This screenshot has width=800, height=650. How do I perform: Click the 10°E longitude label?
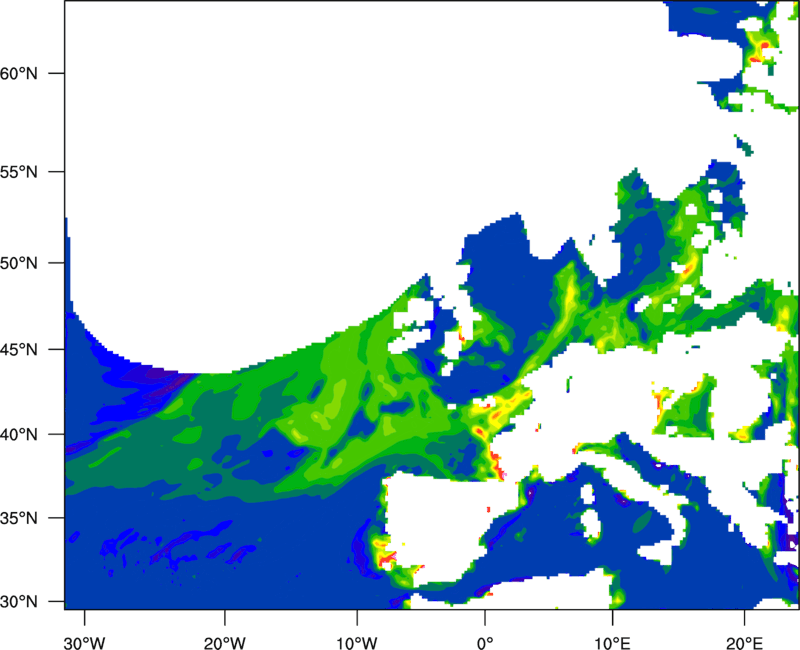click(612, 643)
